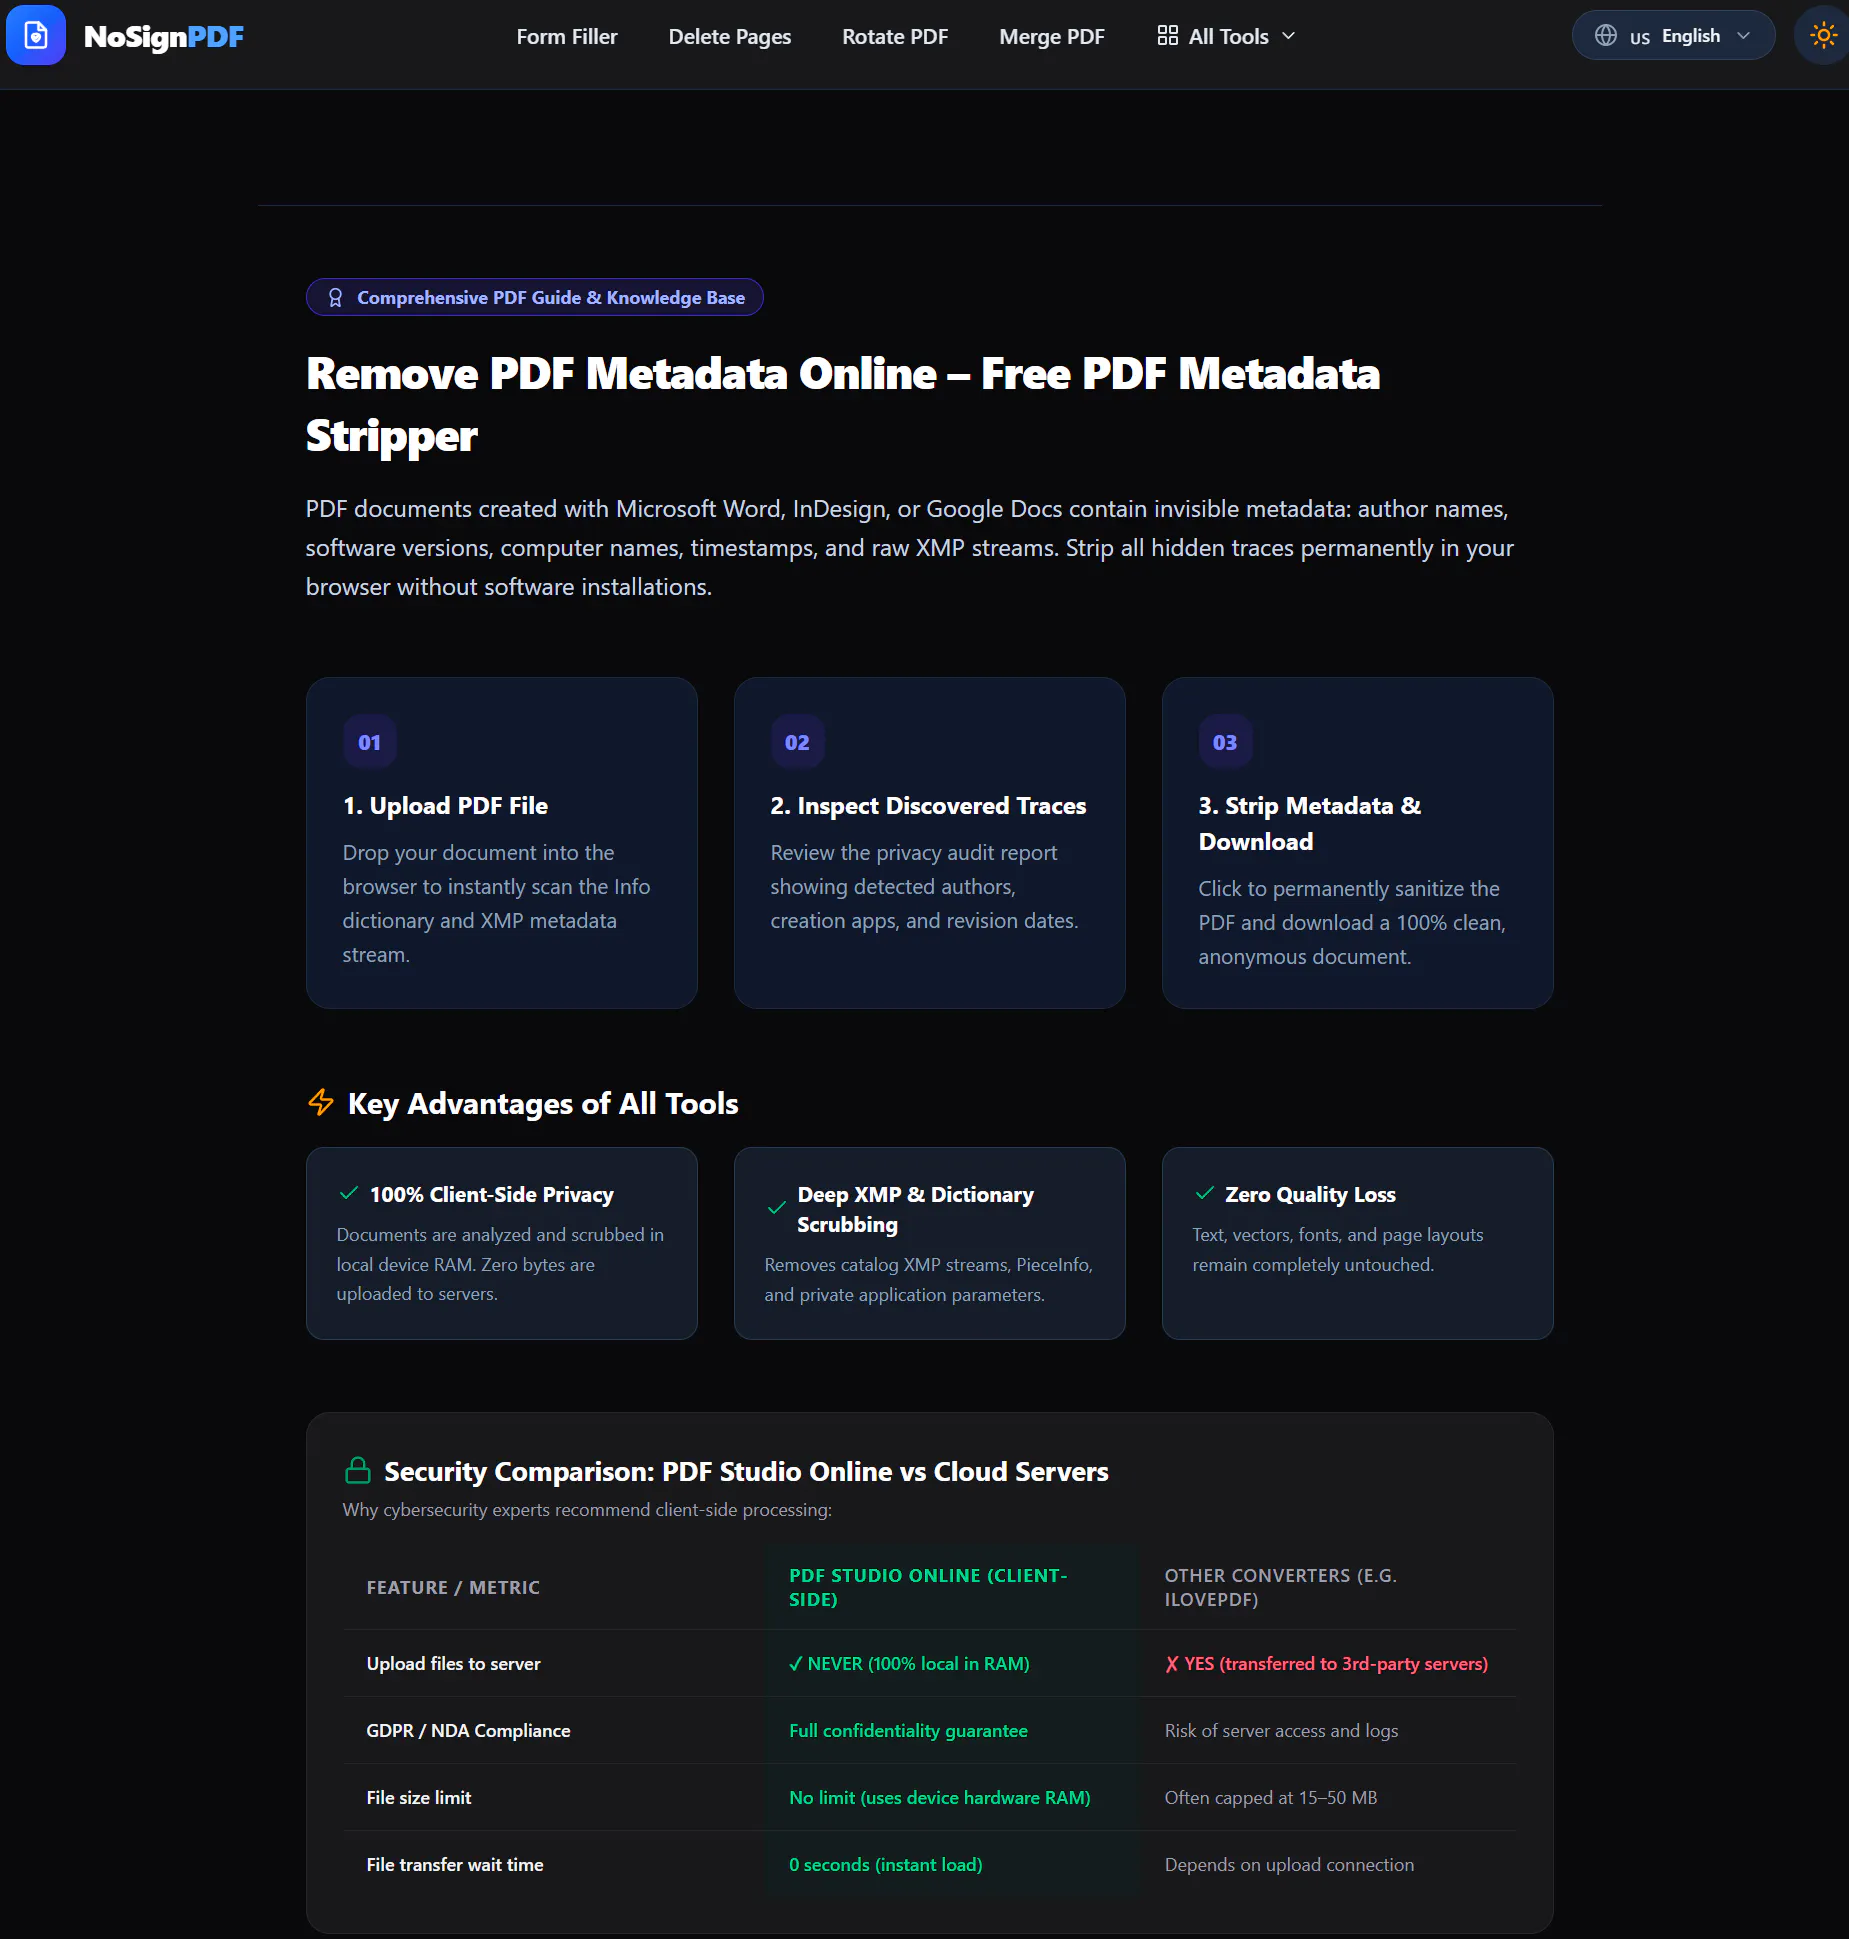Click the NoSignPDF logo icon
Image resolution: width=1849 pixels, height=1939 pixels.
coord(36,36)
